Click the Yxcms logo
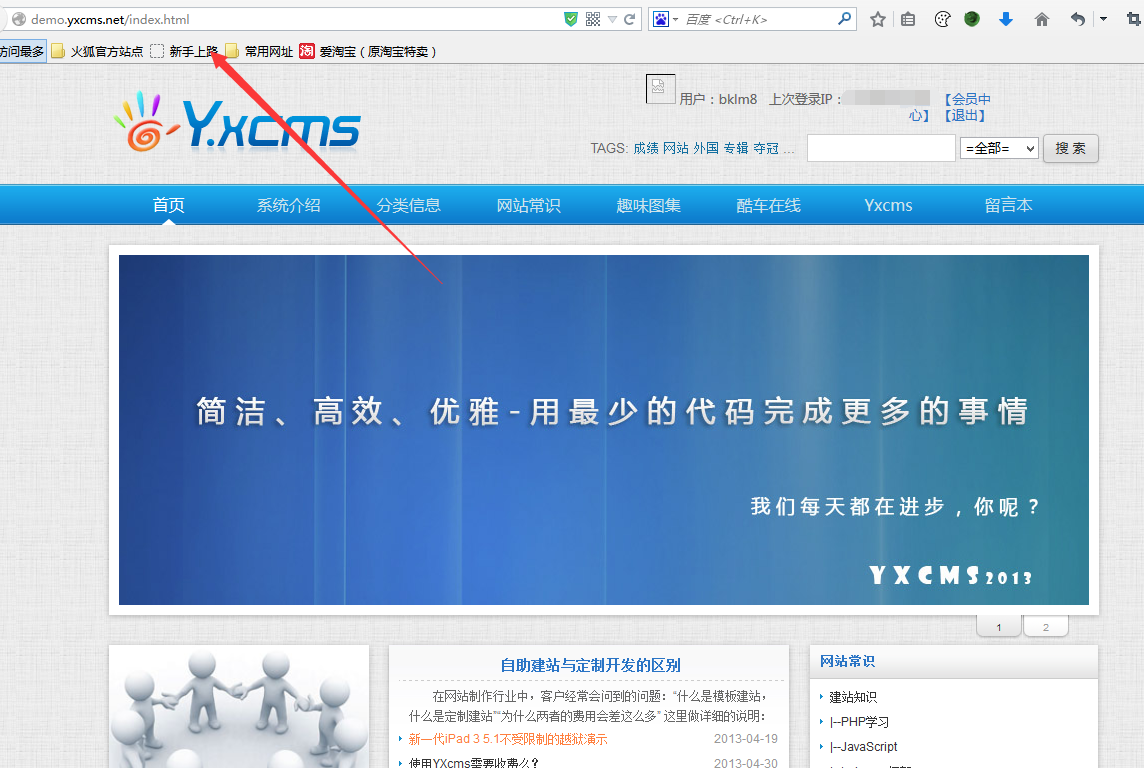The height and width of the screenshot is (768, 1144). (237, 122)
